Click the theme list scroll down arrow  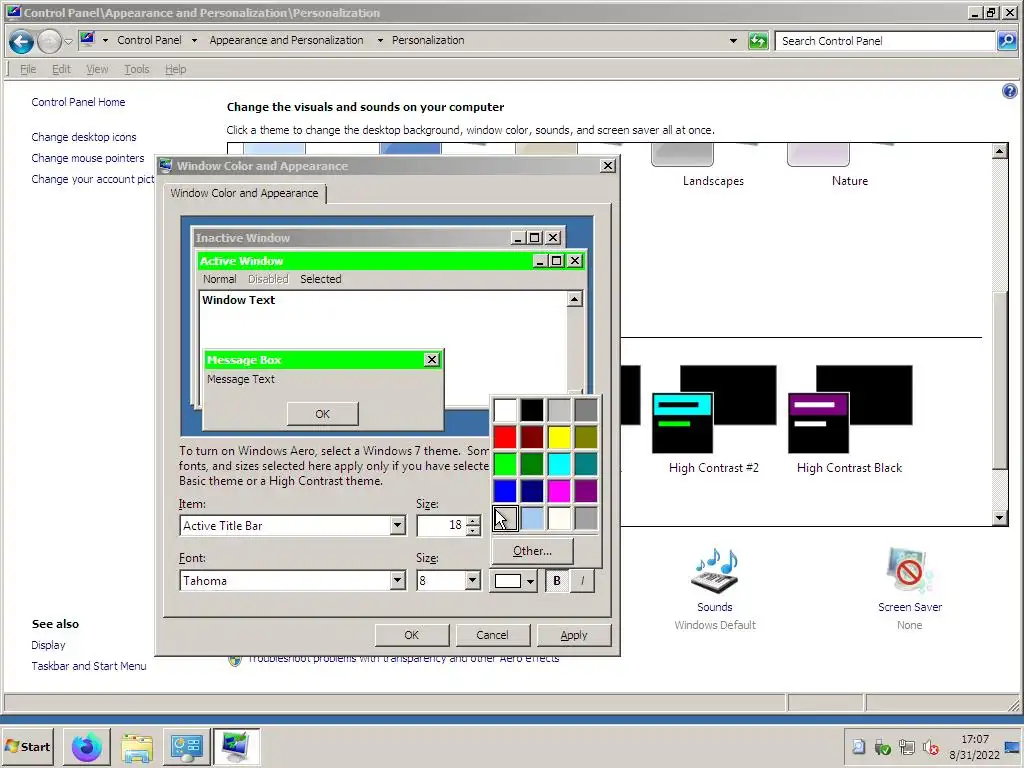[999, 518]
